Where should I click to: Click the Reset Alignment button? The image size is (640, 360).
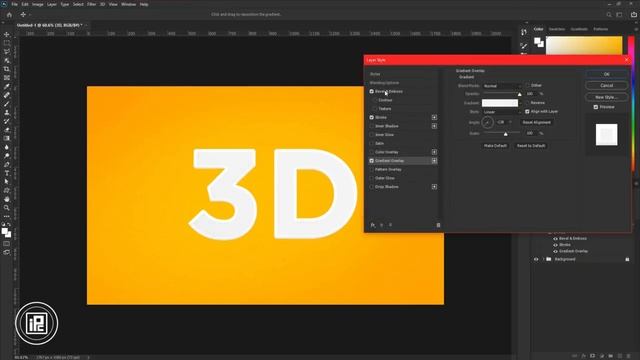(537, 122)
